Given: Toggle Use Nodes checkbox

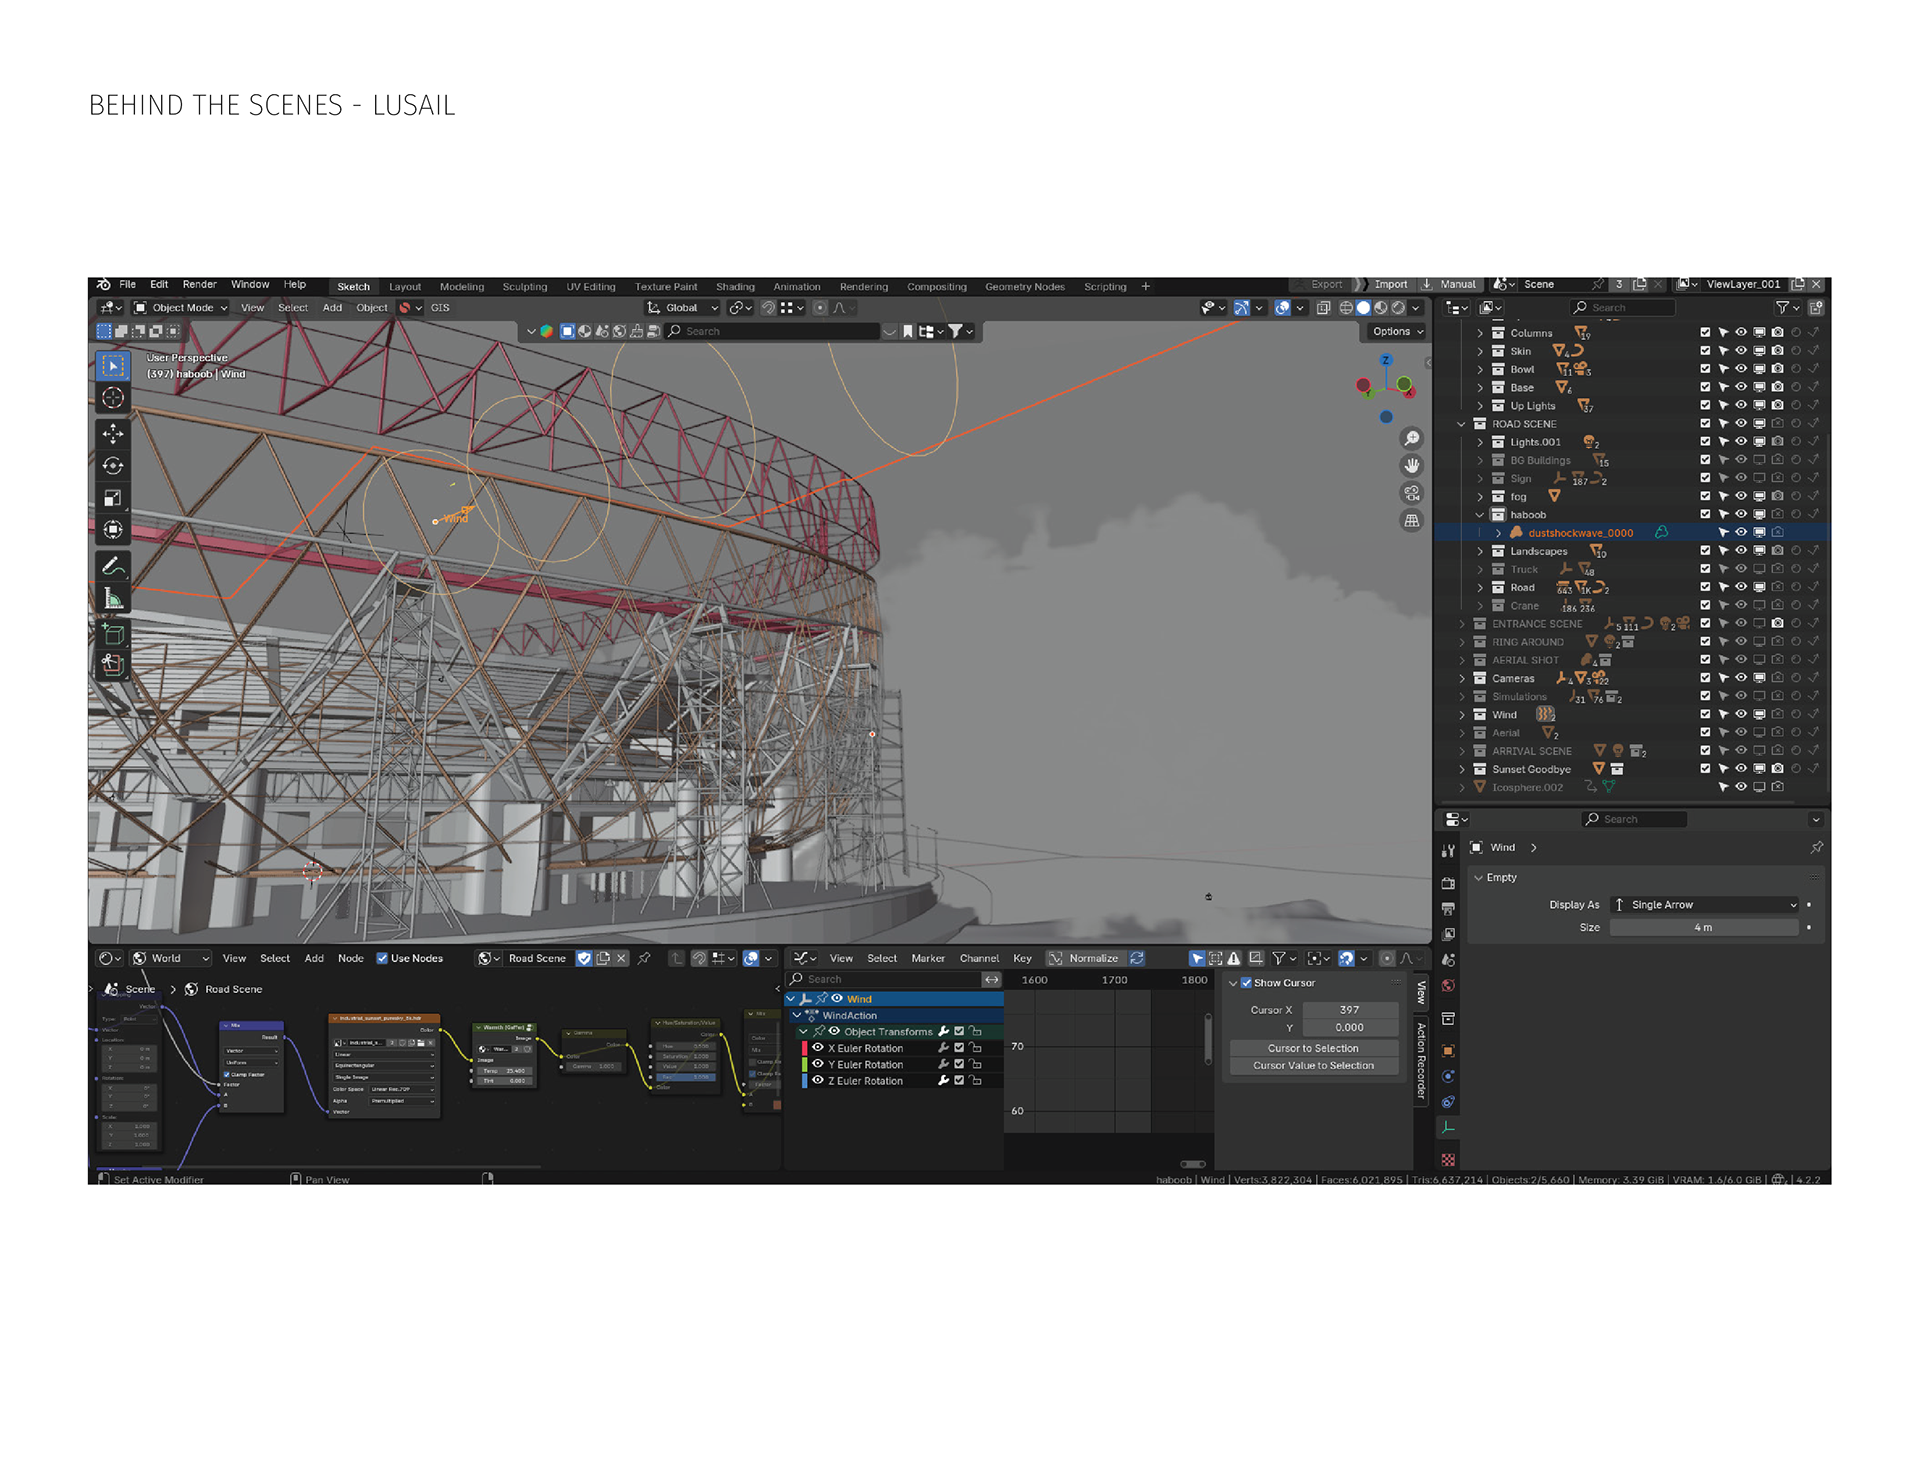Looking at the screenshot, I should point(382,958).
